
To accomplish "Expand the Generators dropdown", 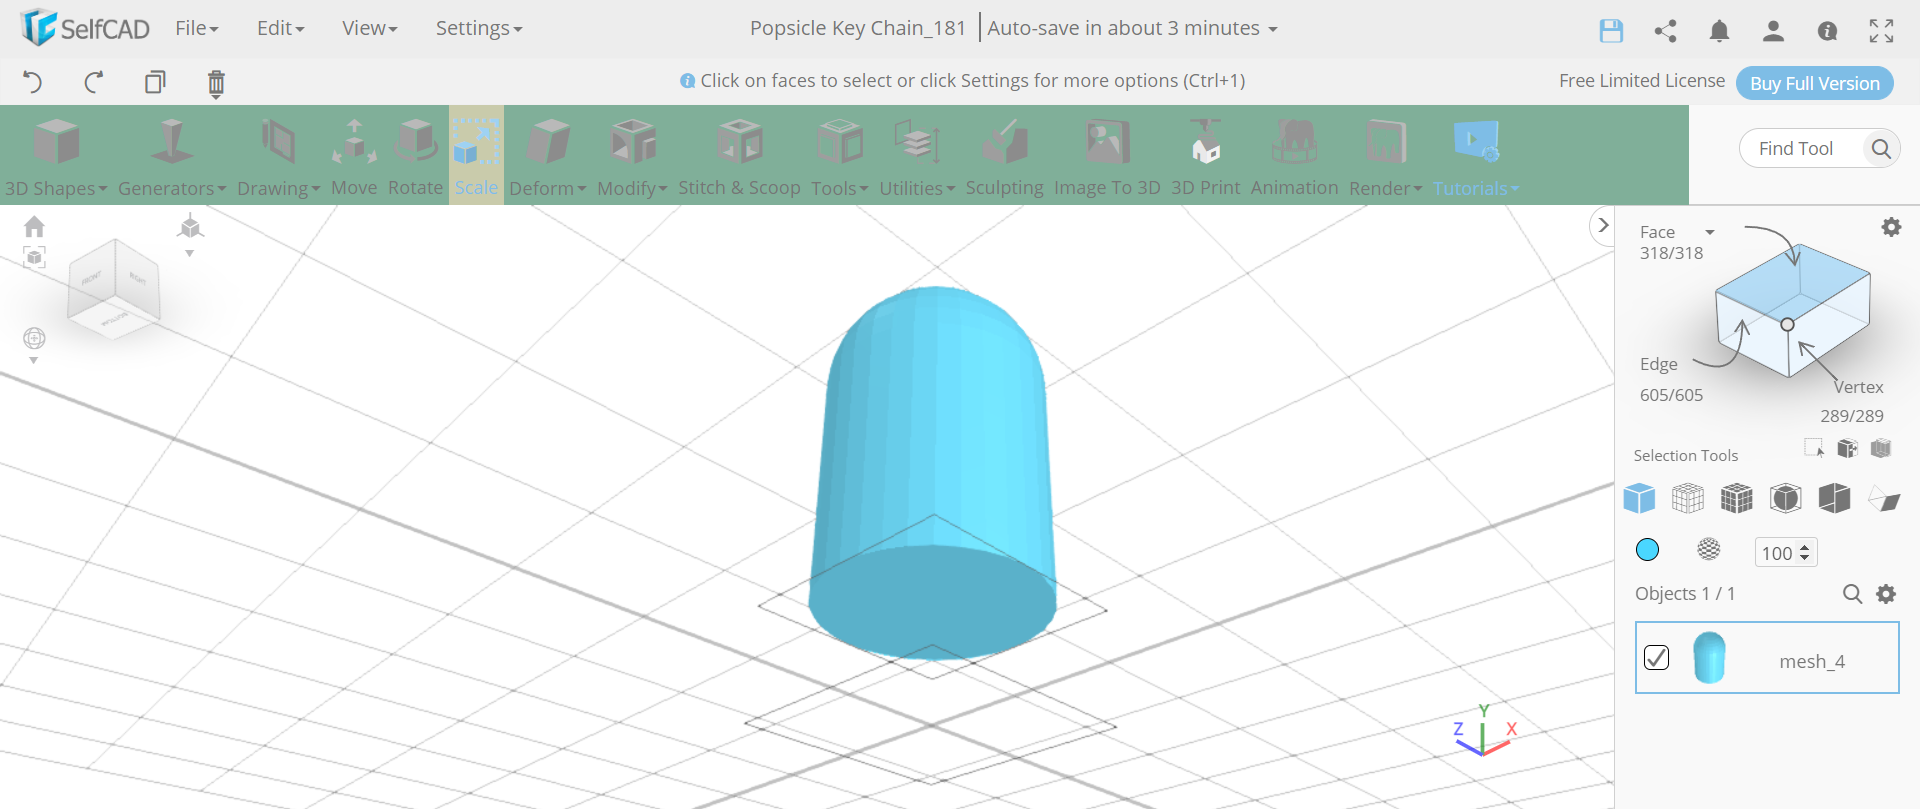I will coord(172,156).
